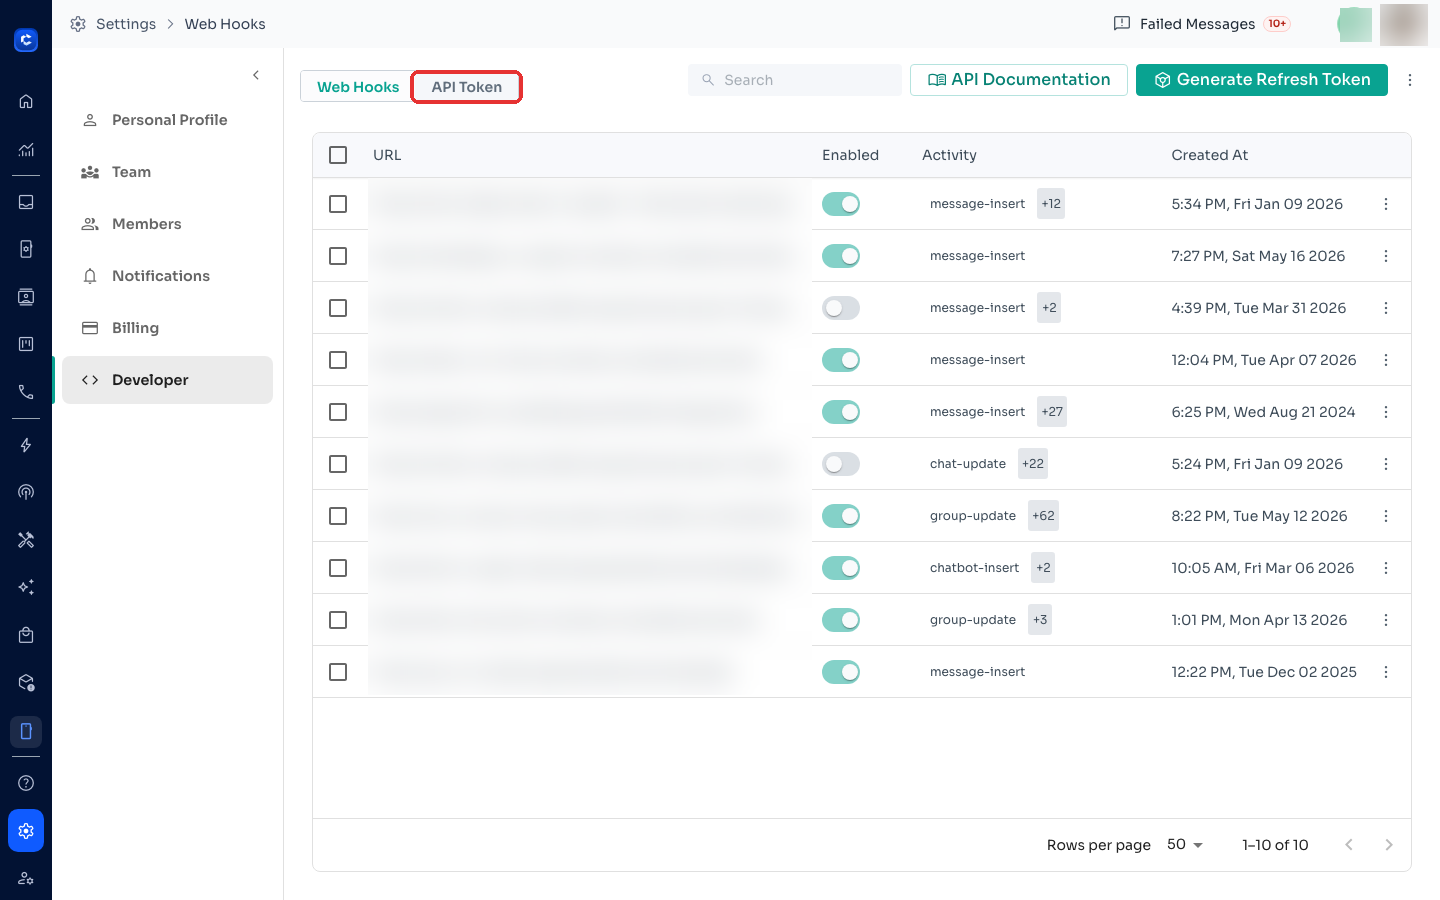Click the Failed Messages icon in header
The width and height of the screenshot is (1440, 900).
tap(1122, 24)
